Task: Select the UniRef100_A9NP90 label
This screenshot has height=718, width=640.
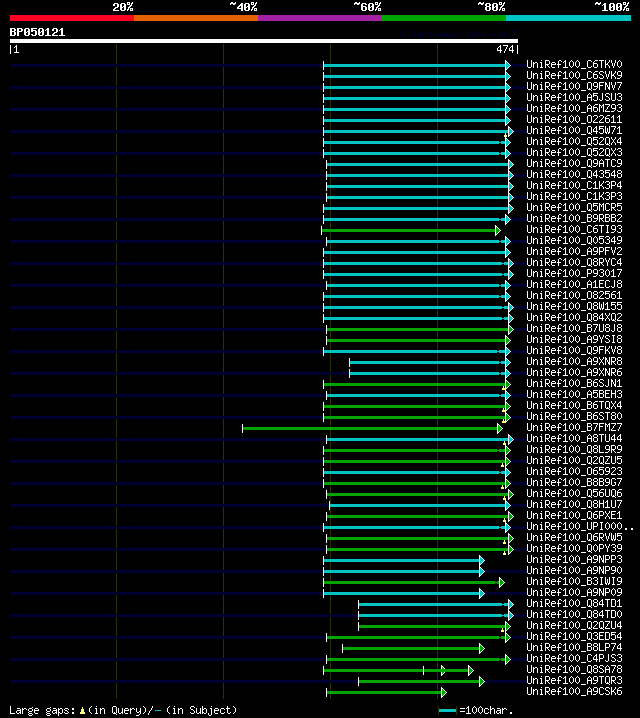Action: tap(574, 570)
